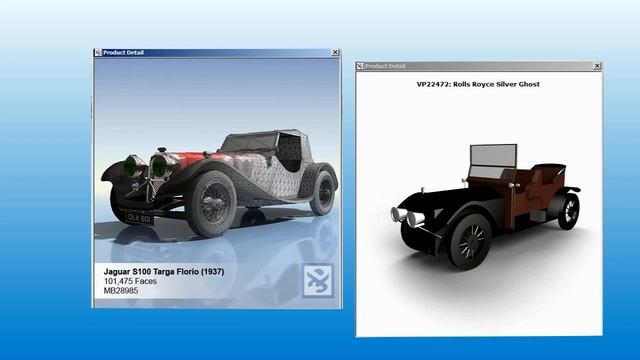This screenshot has width=640, height=360.
Task: Click 'Product Detail' title of Rolls Royce window
Action: (385, 66)
